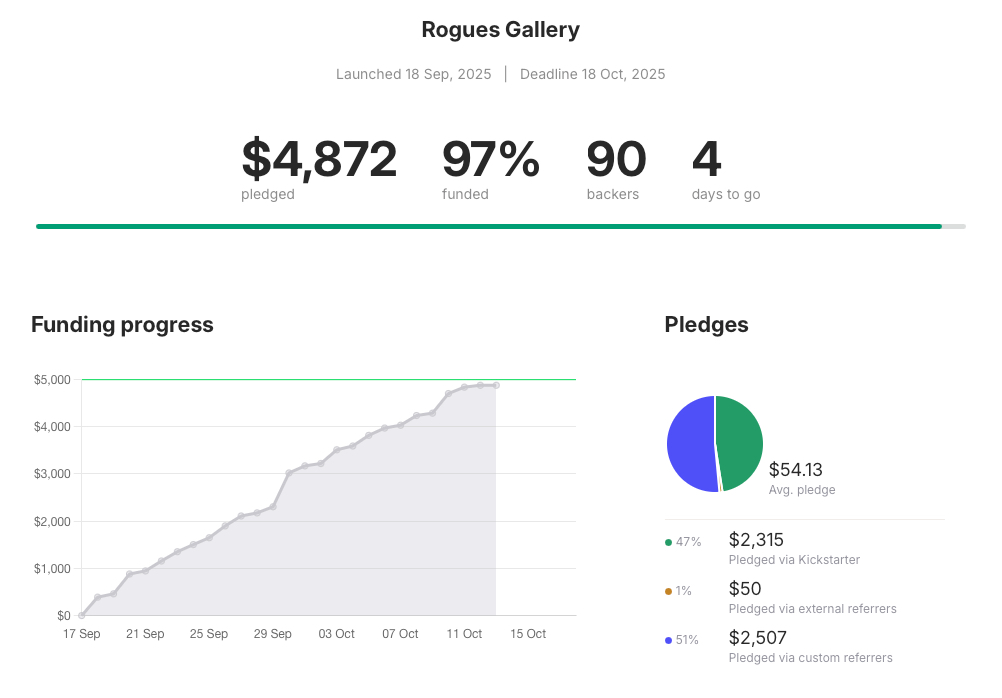Click the blue custom referrers legend dot
Image resolution: width=1002 pixels, height=698 pixels.
coord(668,640)
